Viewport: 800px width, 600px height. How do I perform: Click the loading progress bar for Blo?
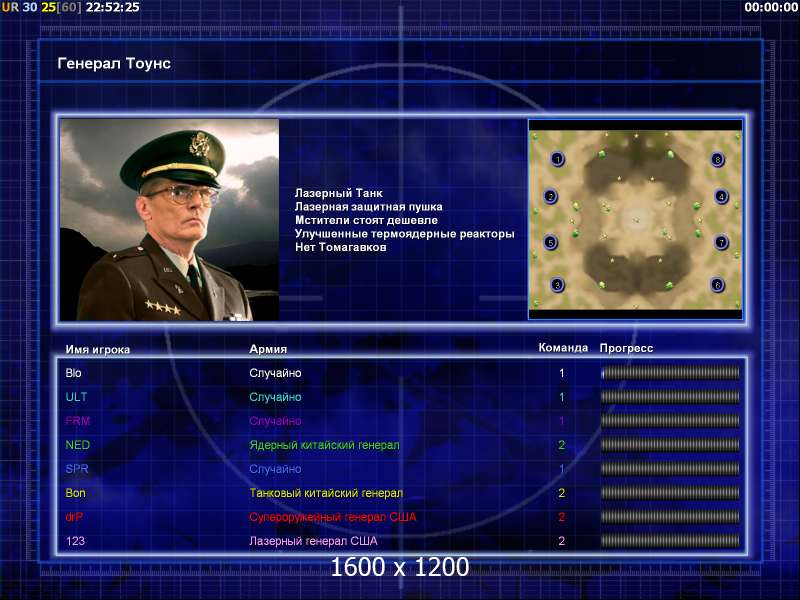tap(670, 373)
